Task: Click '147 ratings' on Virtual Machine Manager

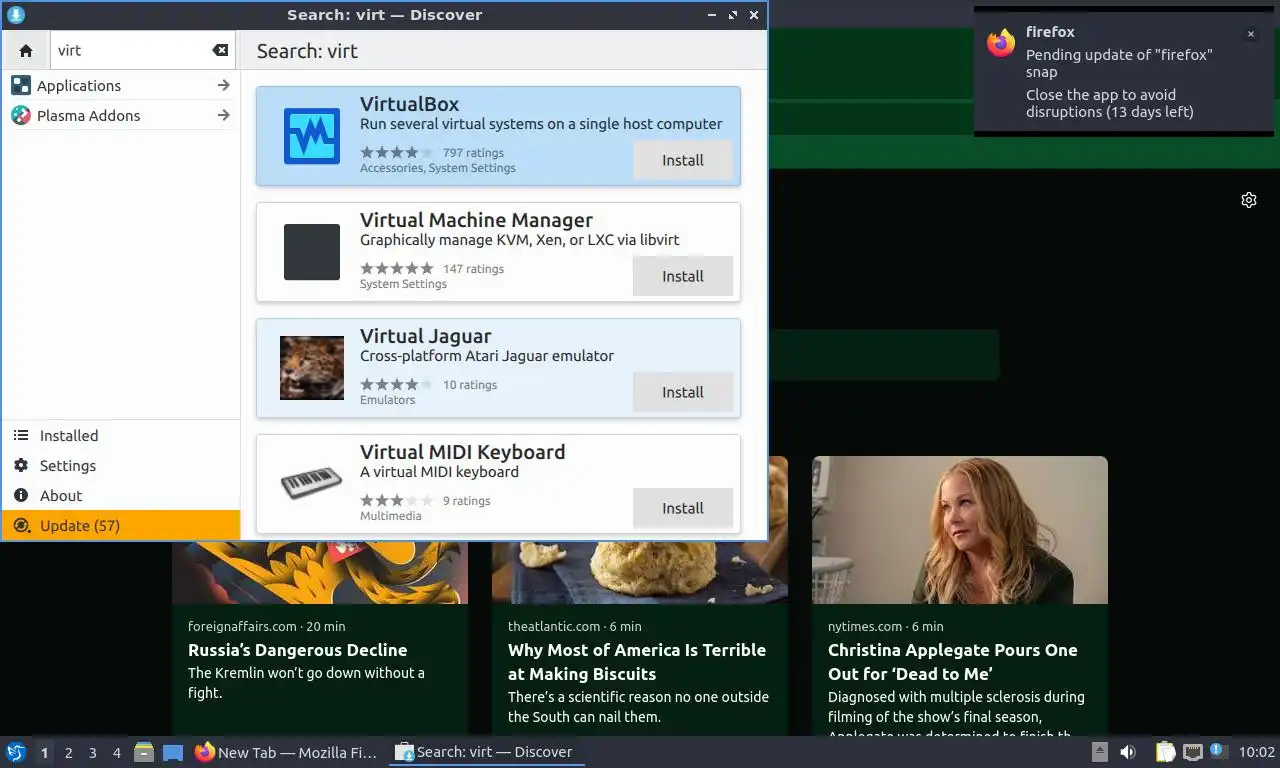Action: [x=473, y=269]
